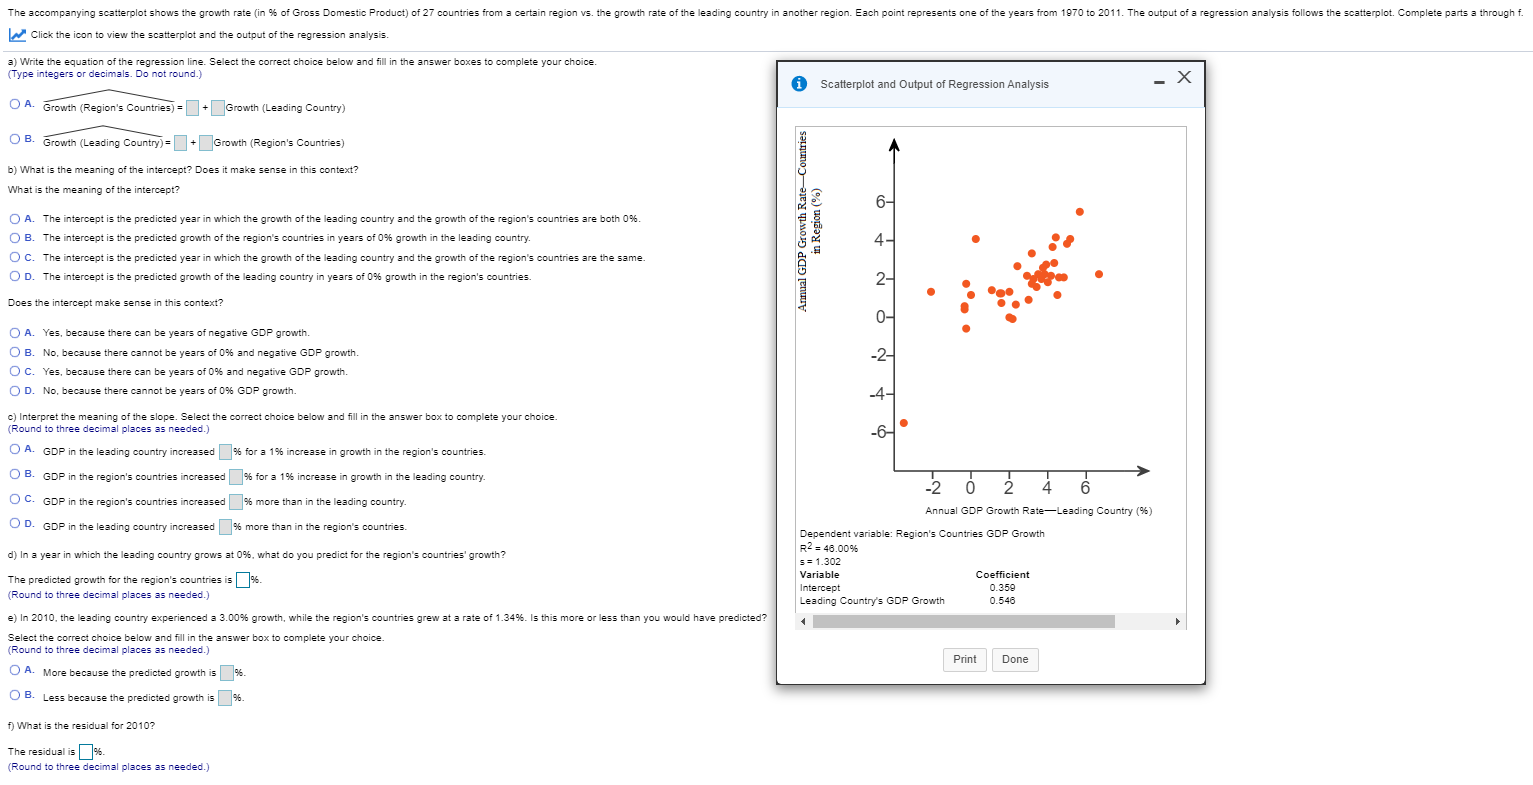
Task: Select intercept meaning option B
Action: coord(13,237)
